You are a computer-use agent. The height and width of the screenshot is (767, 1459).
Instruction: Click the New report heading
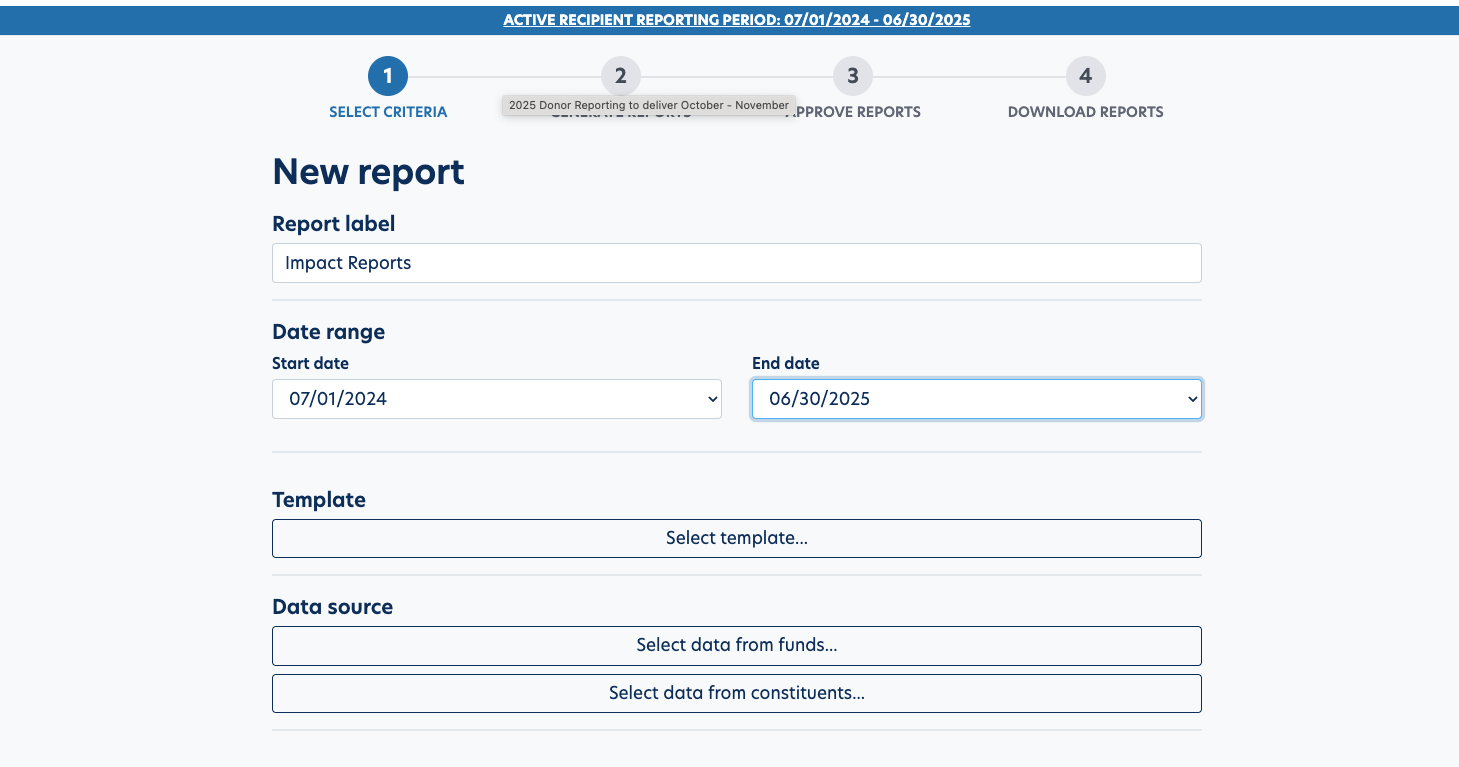click(368, 172)
